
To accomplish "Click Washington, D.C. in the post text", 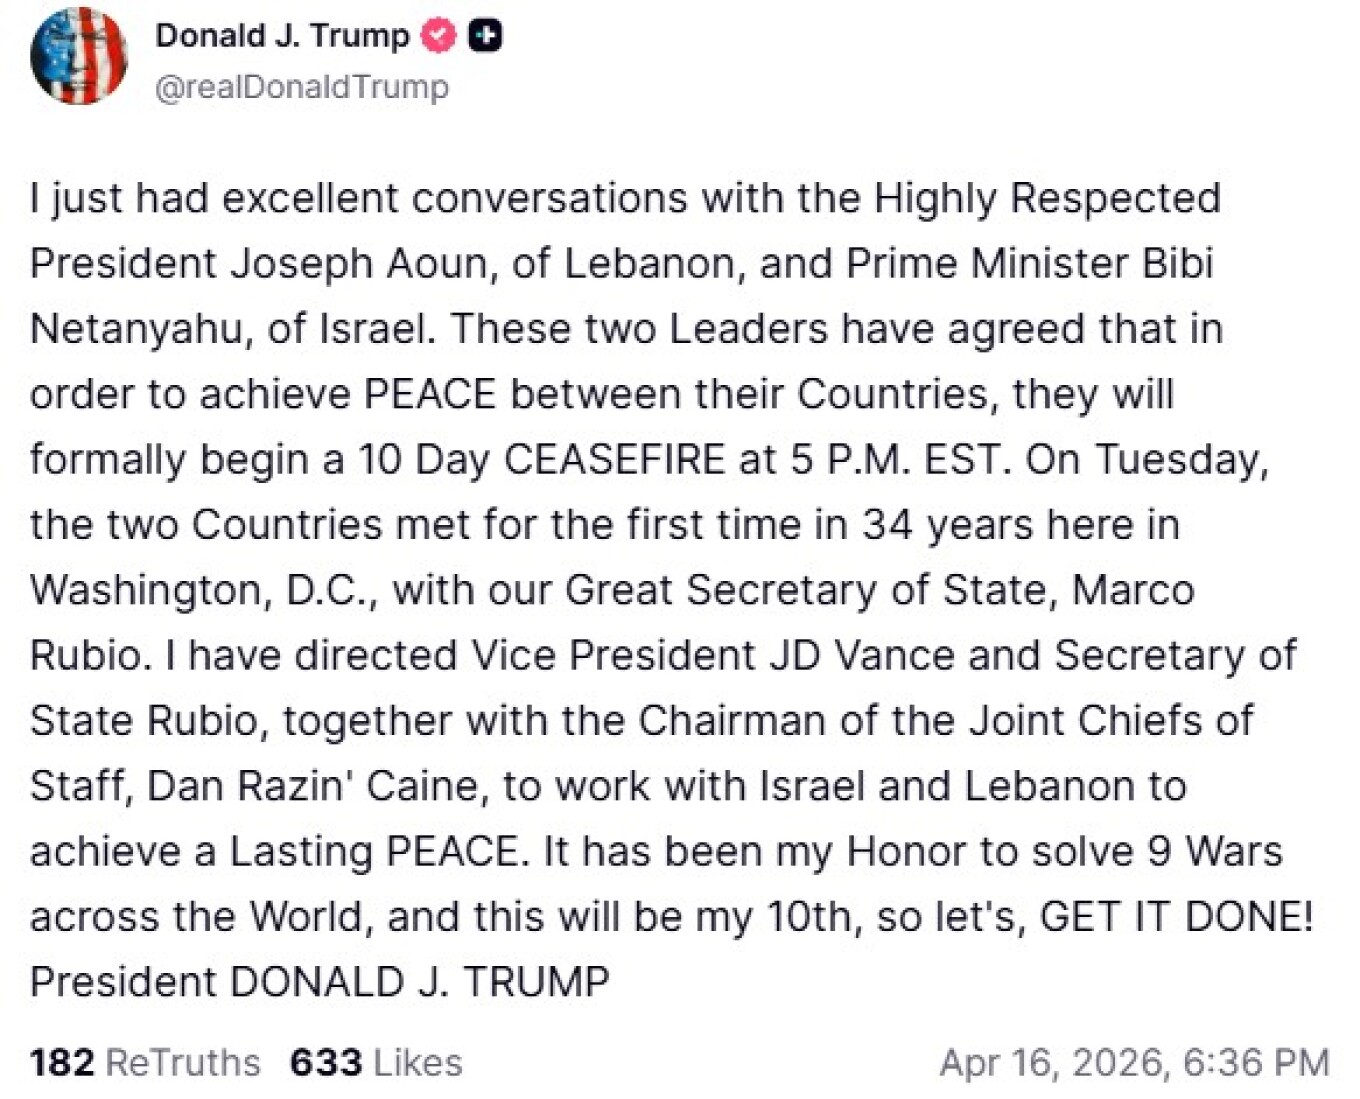I will click(x=203, y=590).
